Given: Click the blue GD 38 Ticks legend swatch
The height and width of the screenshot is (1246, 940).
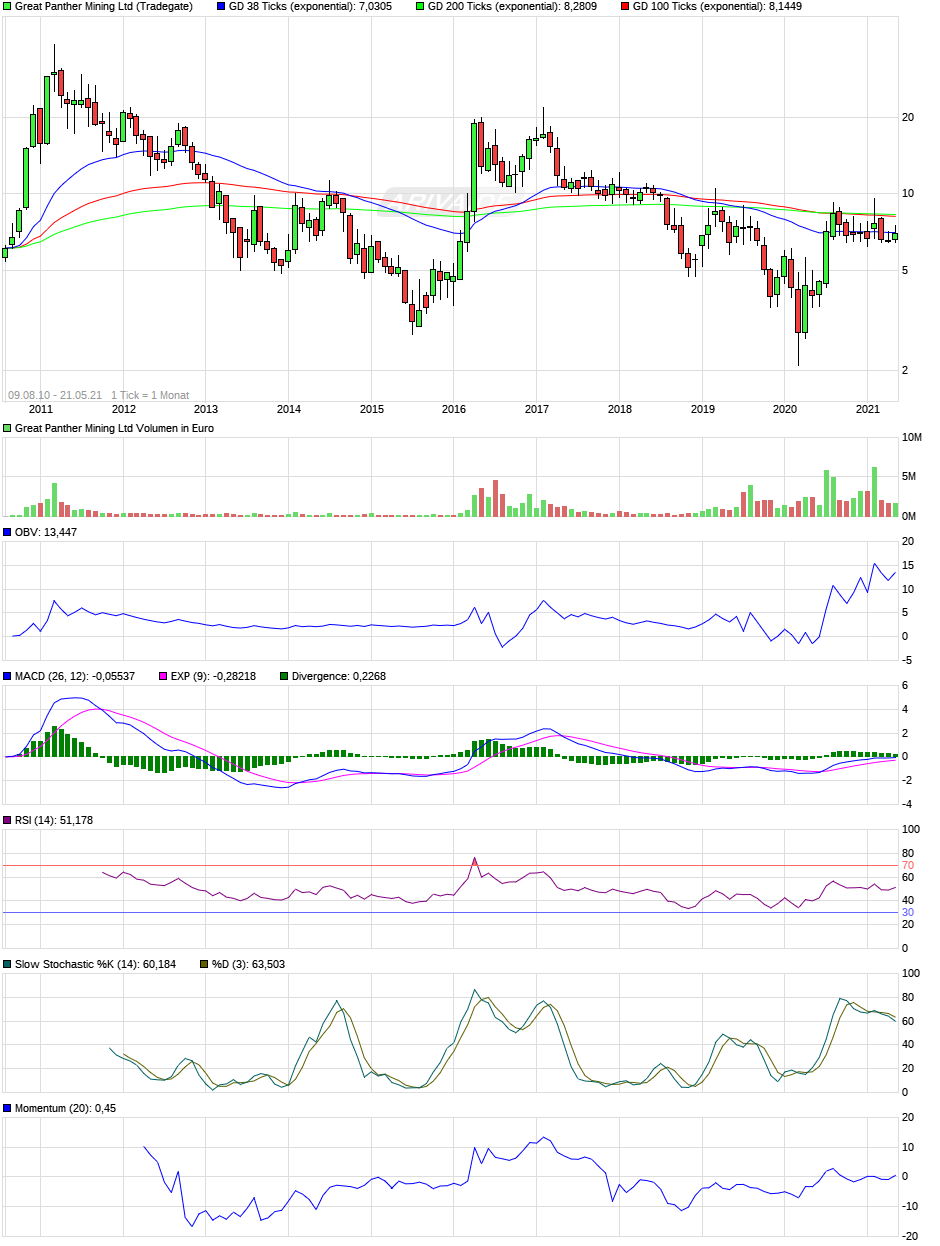Looking at the screenshot, I should (221, 6).
